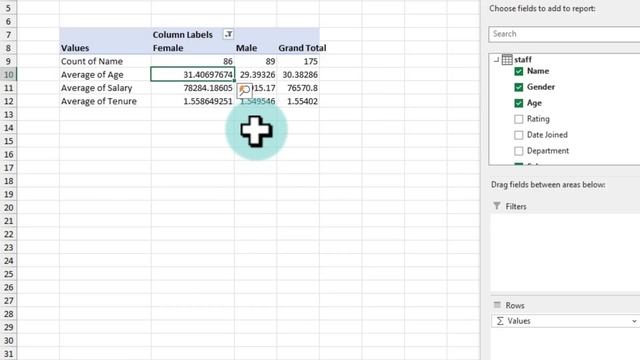Select cell with value 30.38286
The height and width of the screenshot is (360, 640).
coord(298,75)
